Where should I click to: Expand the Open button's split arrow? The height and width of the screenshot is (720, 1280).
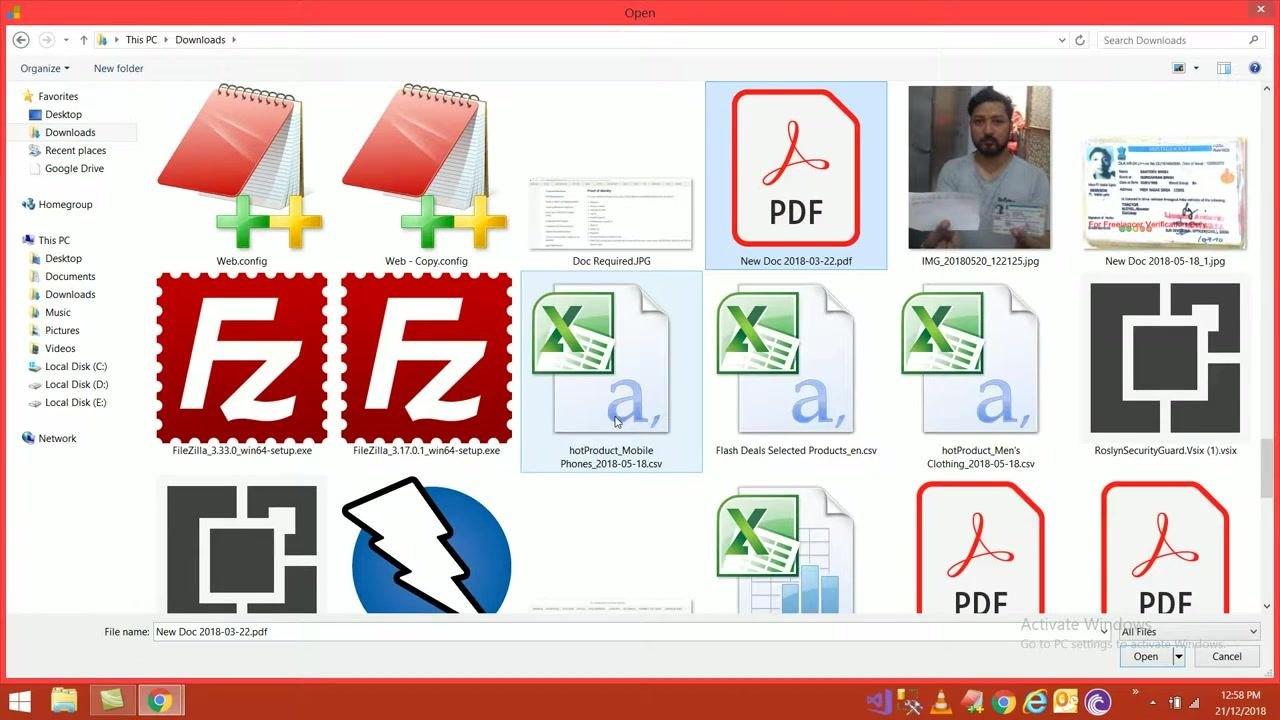[x=1179, y=657]
